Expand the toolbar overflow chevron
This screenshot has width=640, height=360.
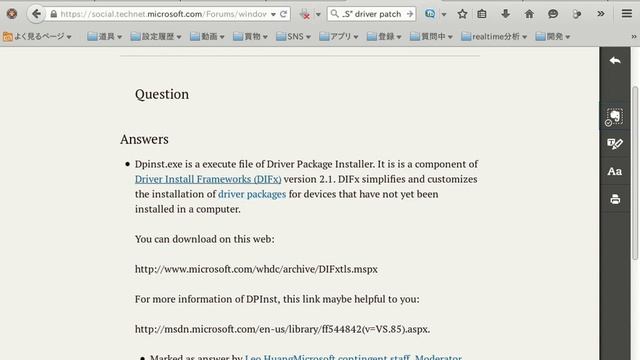(601, 13)
